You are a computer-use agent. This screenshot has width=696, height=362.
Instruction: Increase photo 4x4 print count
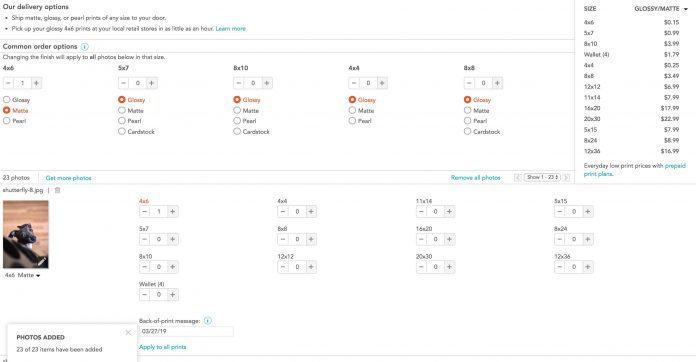point(311,212)
